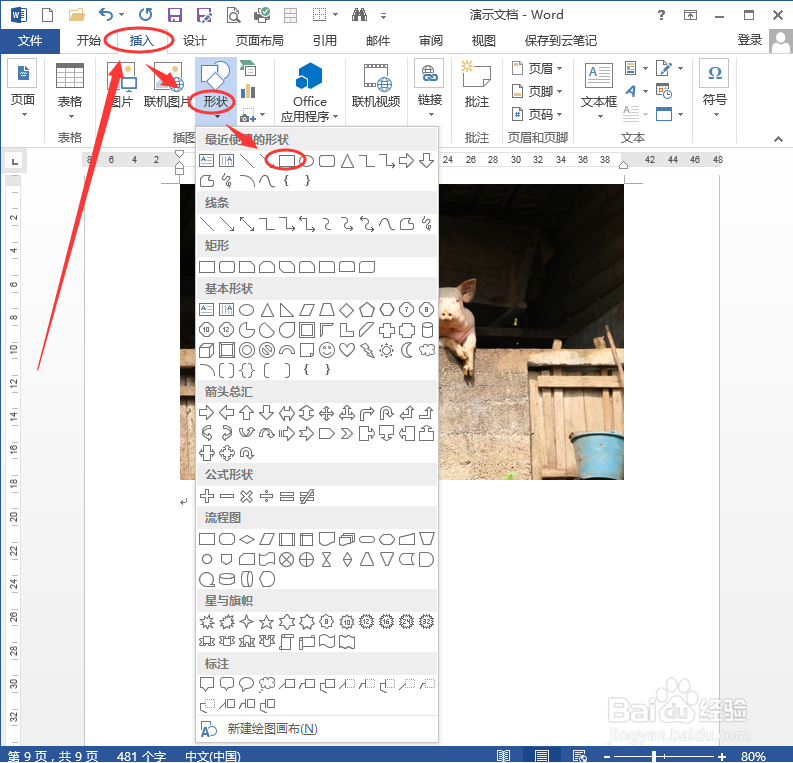Choose the heart basic shape
The width and height of the screenshot is (793, 763).
tap(347, 350)
